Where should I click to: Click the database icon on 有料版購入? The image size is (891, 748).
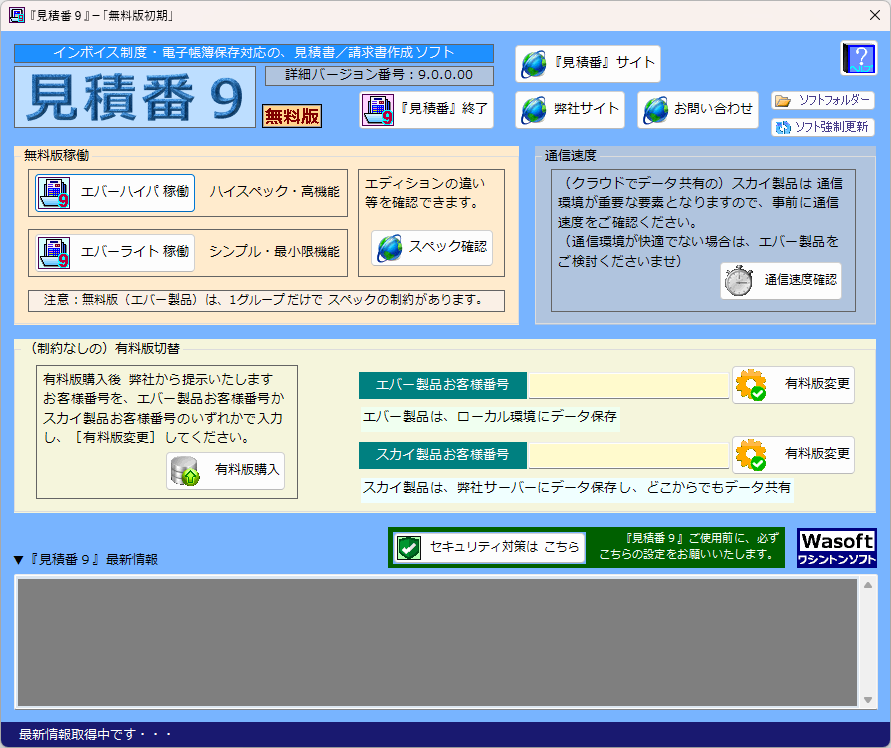coord(185,471)
